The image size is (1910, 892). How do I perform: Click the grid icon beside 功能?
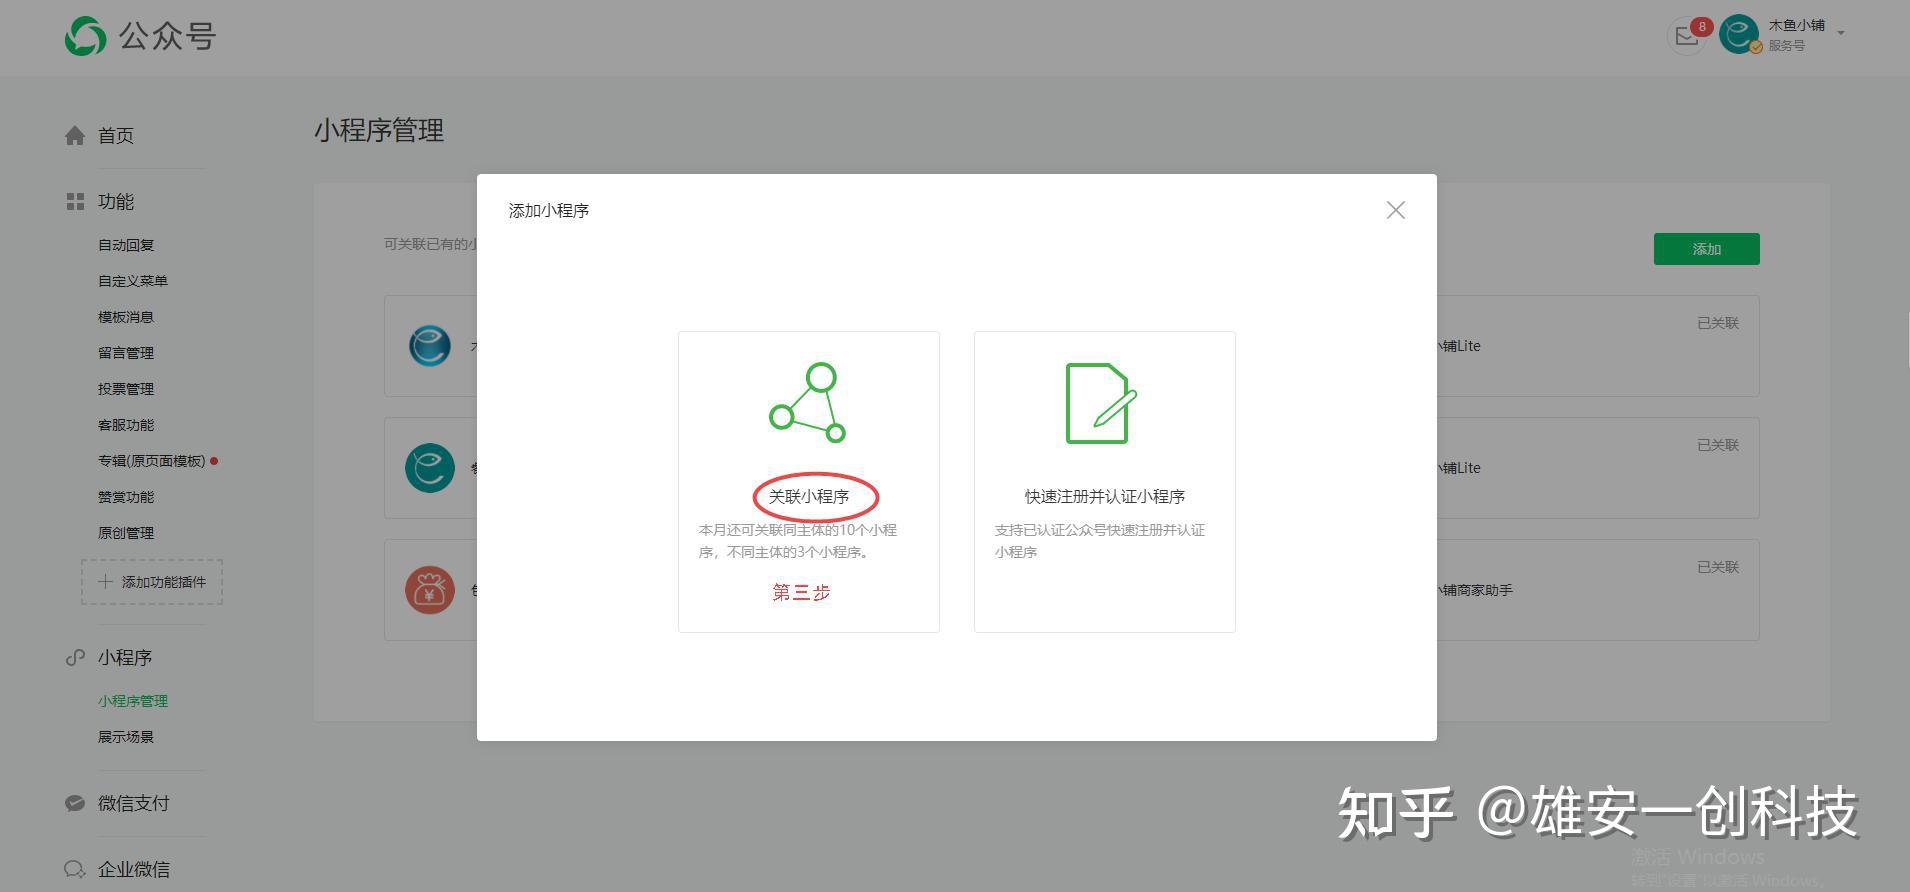coord(75,202)
